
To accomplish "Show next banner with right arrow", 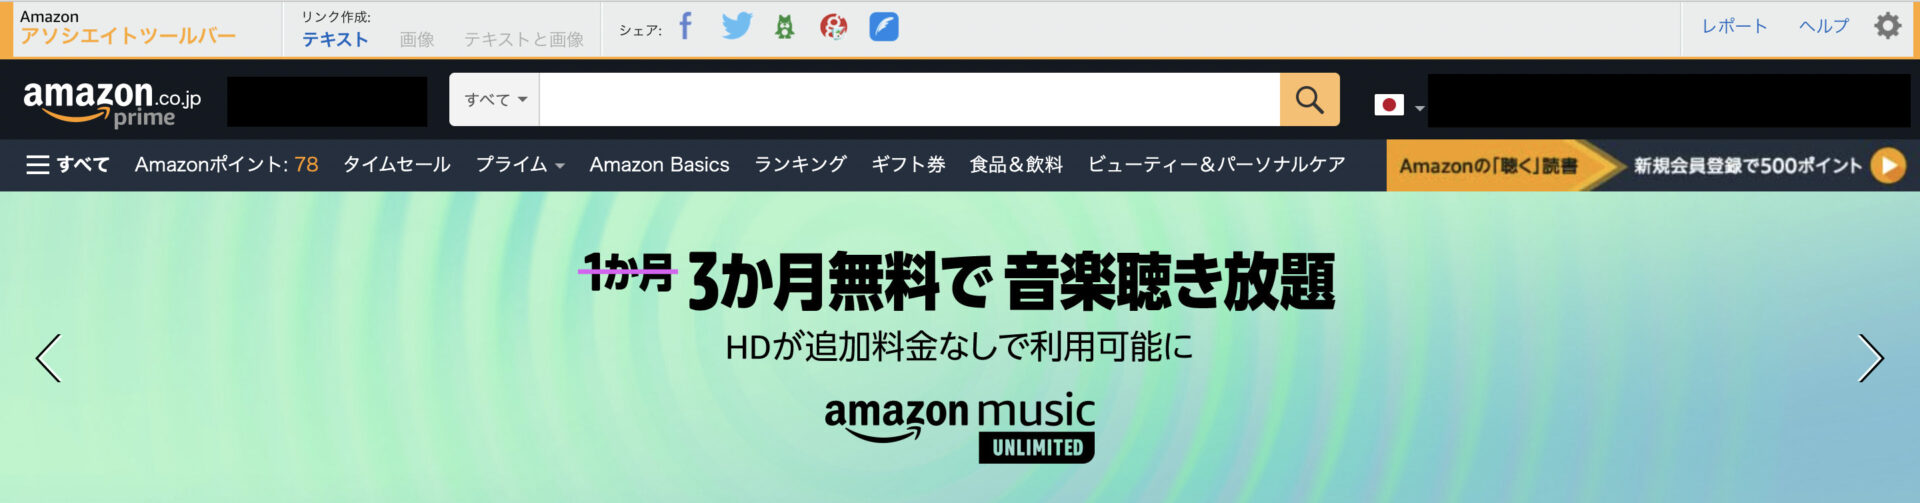I will 1870,358.
